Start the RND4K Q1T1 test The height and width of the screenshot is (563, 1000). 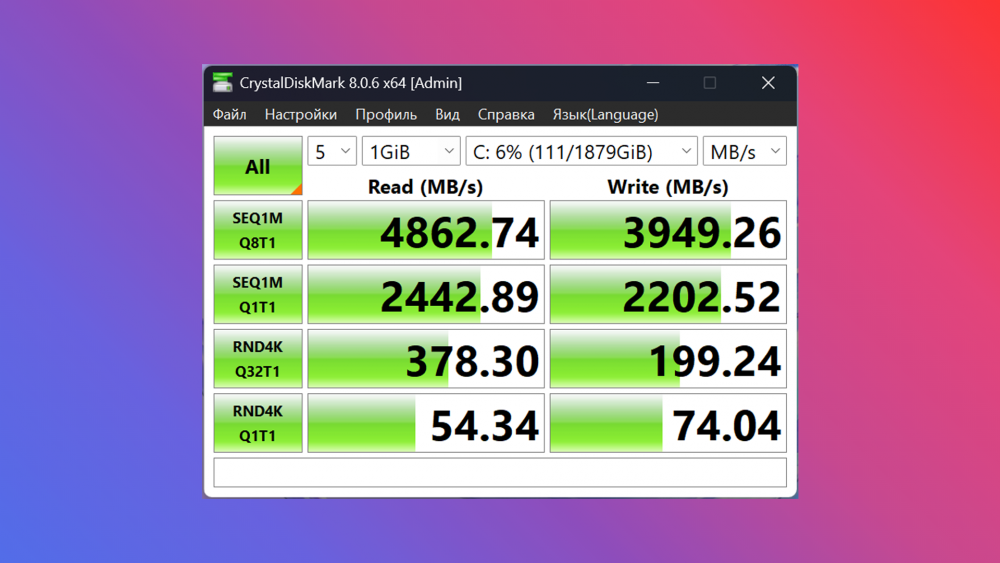pyautogui.click(x=258, y=423)
